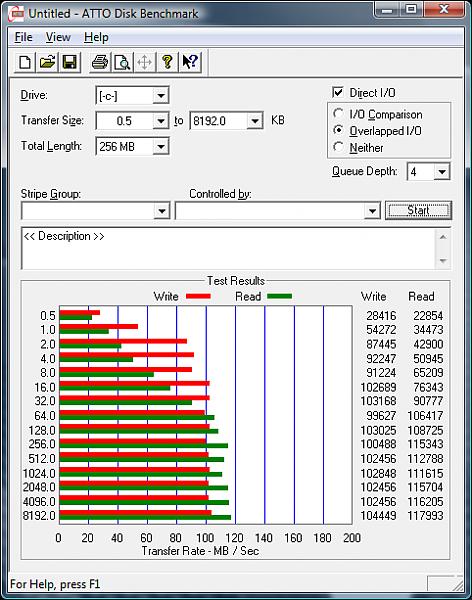Select the I/O Comparison radio button
Screen dimensions: 472x600
click(338, 114)
